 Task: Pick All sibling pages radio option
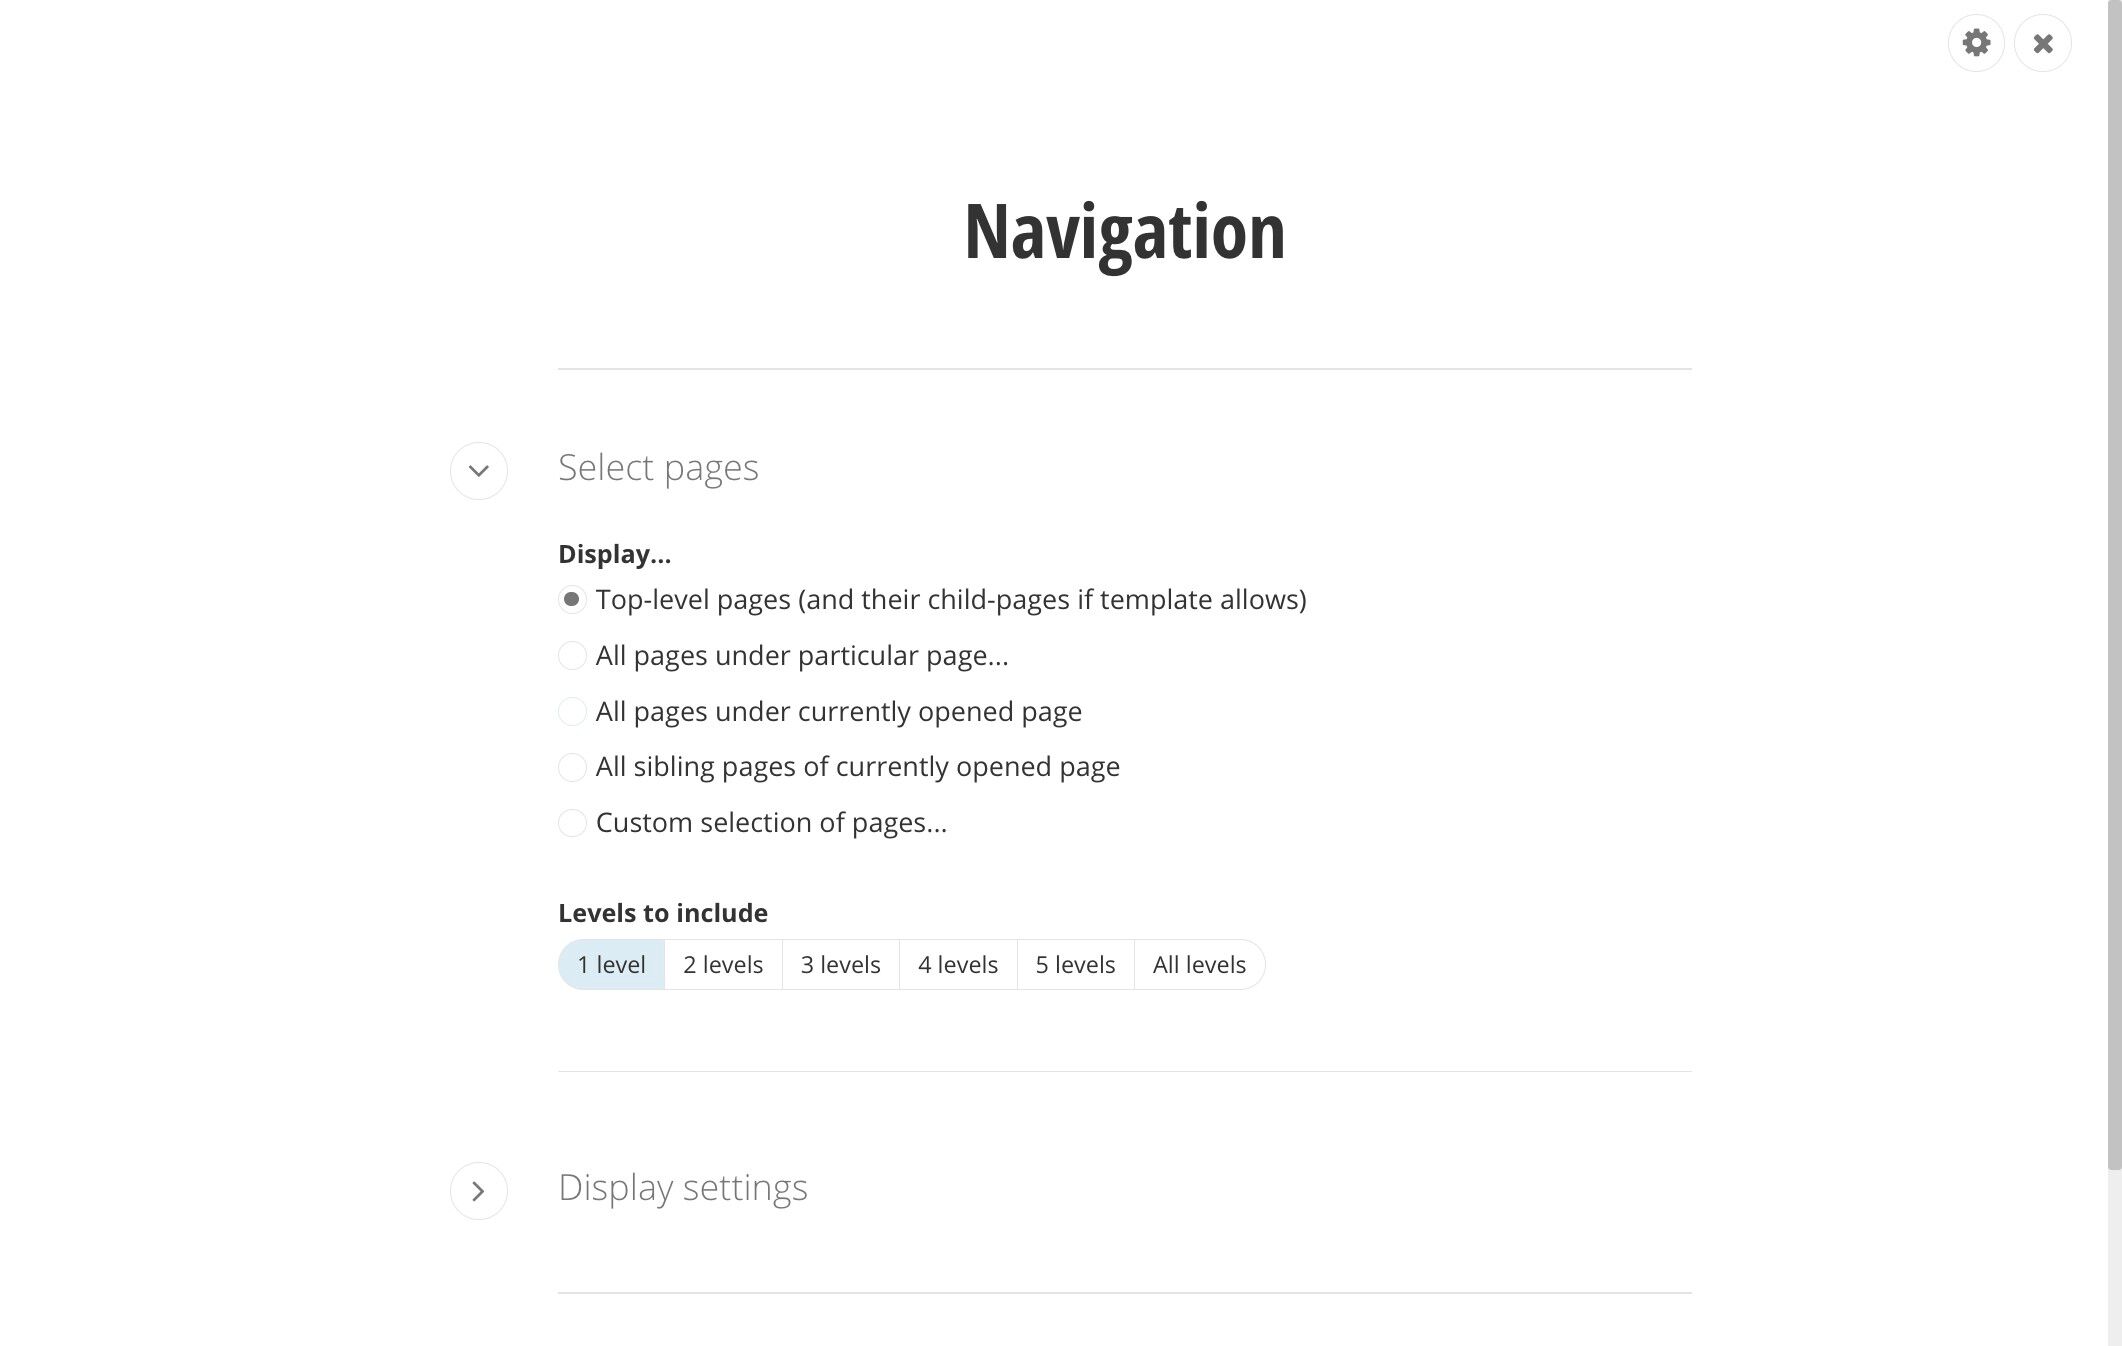pos(572,767)
